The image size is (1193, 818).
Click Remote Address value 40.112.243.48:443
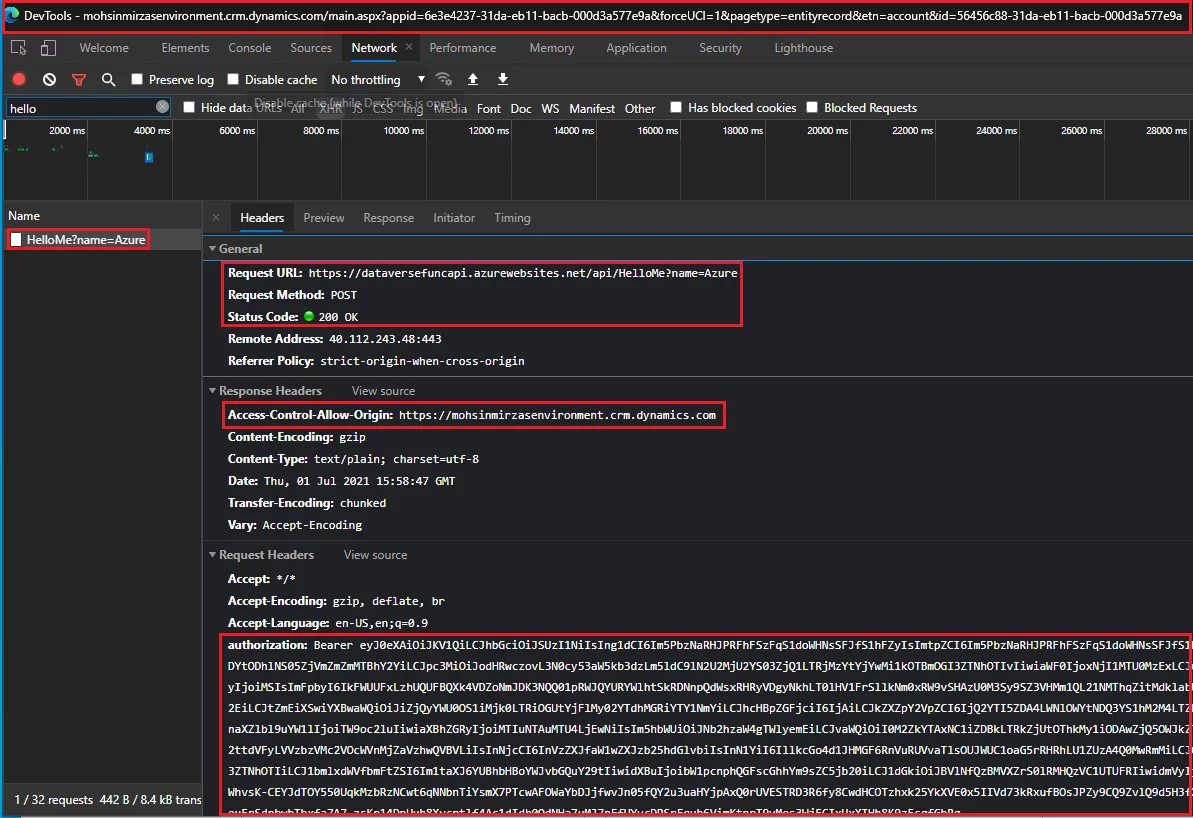coord(385,339)
